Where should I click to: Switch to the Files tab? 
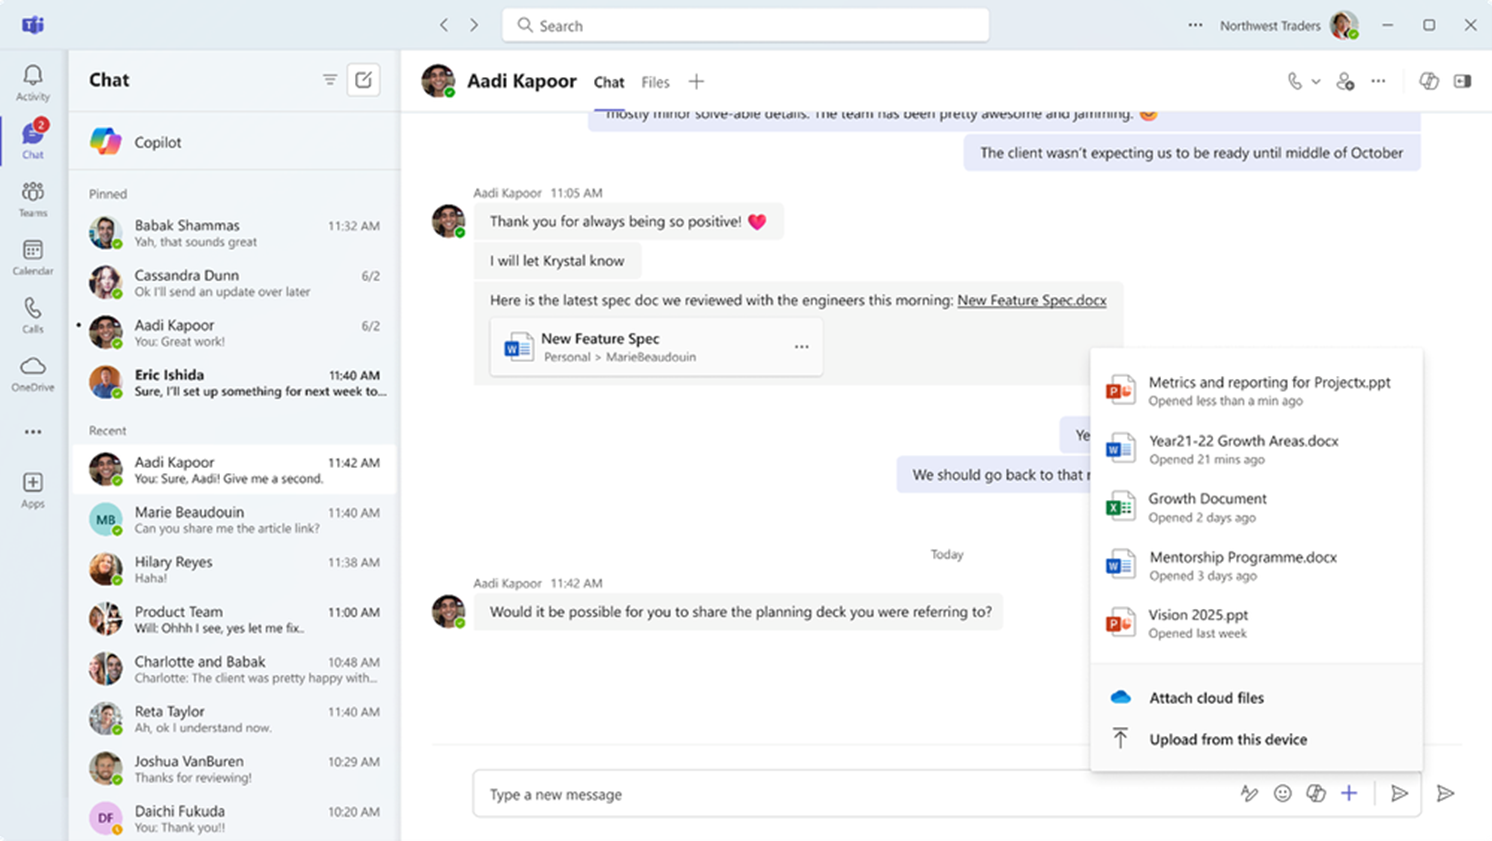pyautogui.click(x=655, y=82)
